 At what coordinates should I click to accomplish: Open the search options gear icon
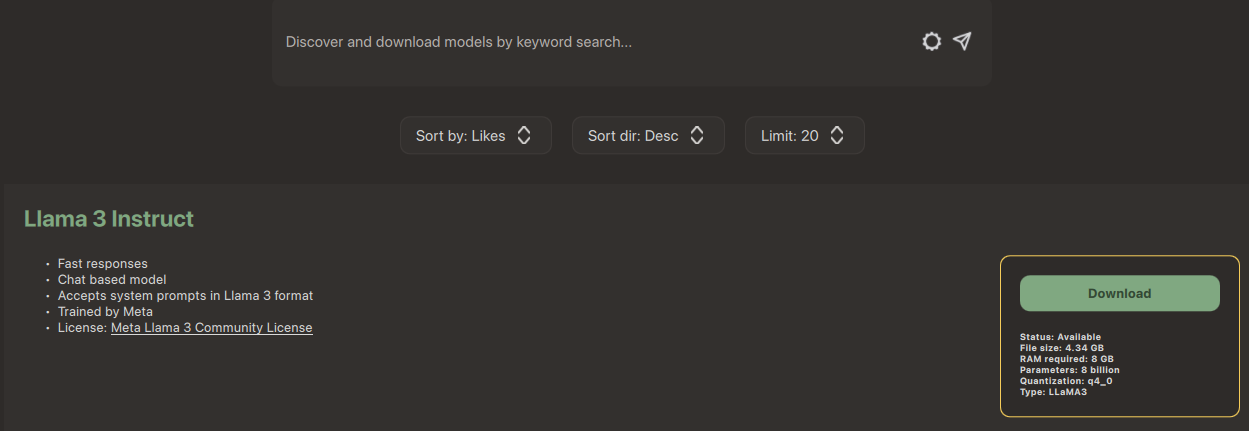[932, 42]
